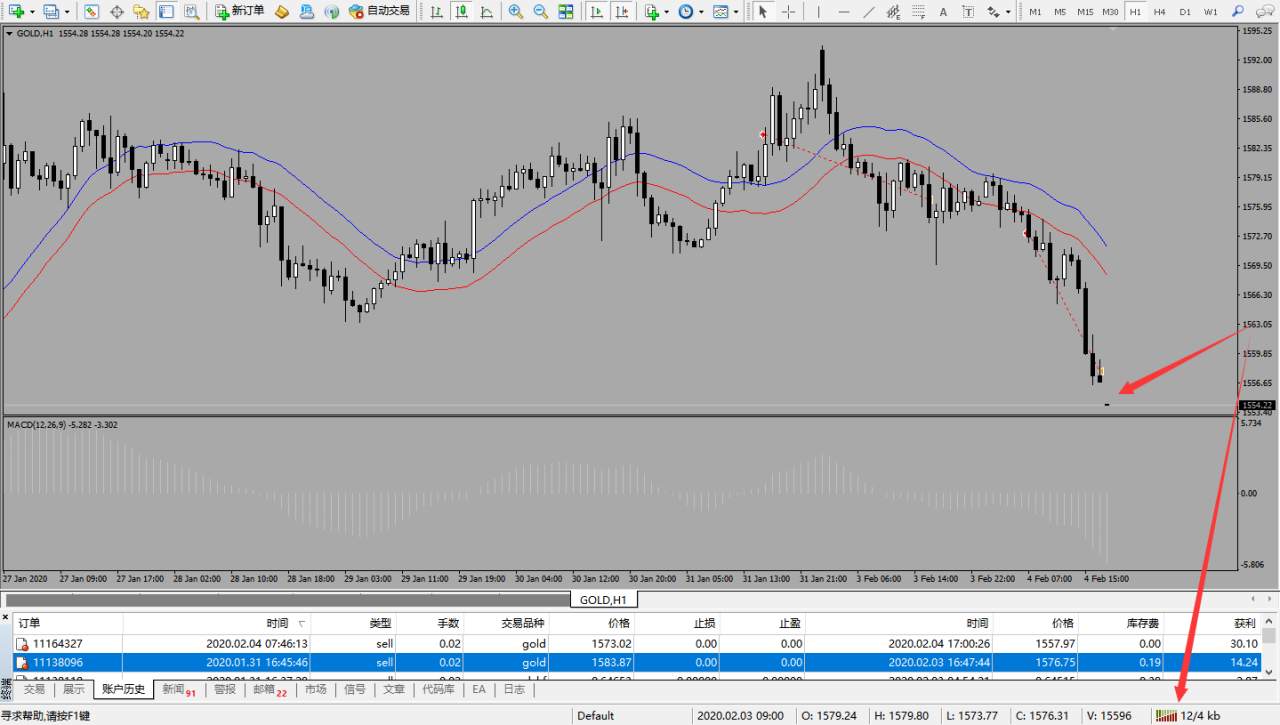Open the periodicity clock dropdown arrow
Image resolution: width=1280 pixels, height=725 pixels.
(701, 12)
